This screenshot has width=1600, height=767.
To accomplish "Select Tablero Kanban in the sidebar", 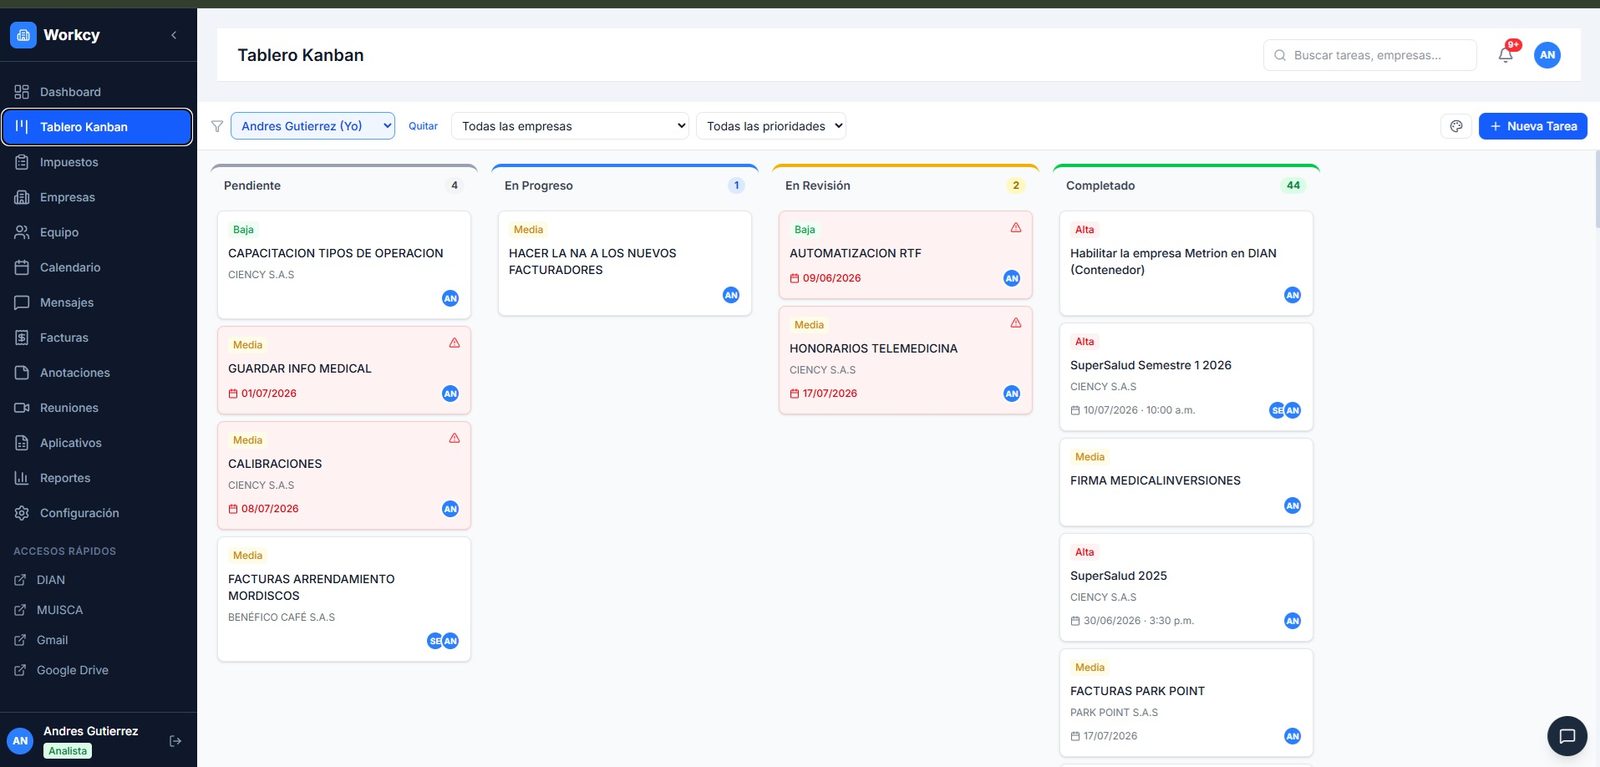I will pyautogui.click(x=97, y=127).
